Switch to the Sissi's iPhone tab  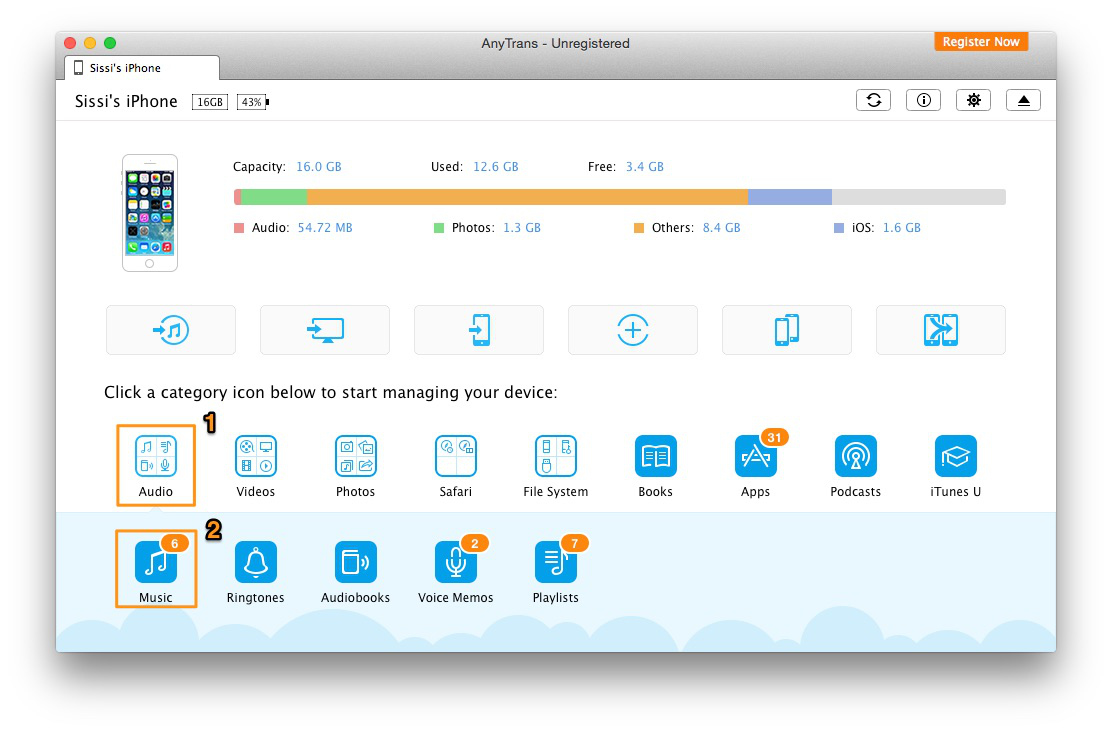pyautogui.click(x=142, y=68)
